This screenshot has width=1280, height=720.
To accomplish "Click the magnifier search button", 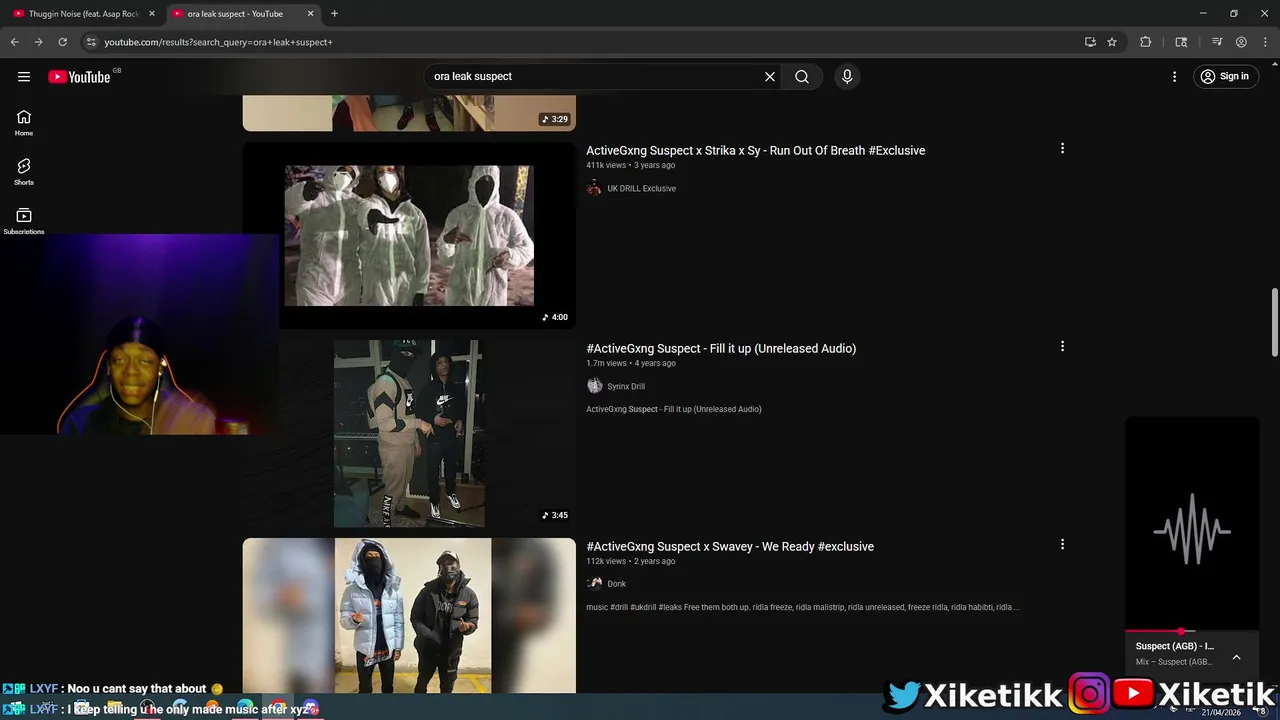I will tap(802, 76).
